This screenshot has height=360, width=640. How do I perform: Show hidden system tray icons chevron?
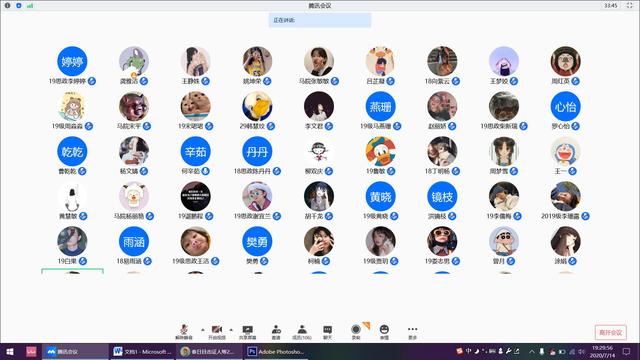coord(532,351)
